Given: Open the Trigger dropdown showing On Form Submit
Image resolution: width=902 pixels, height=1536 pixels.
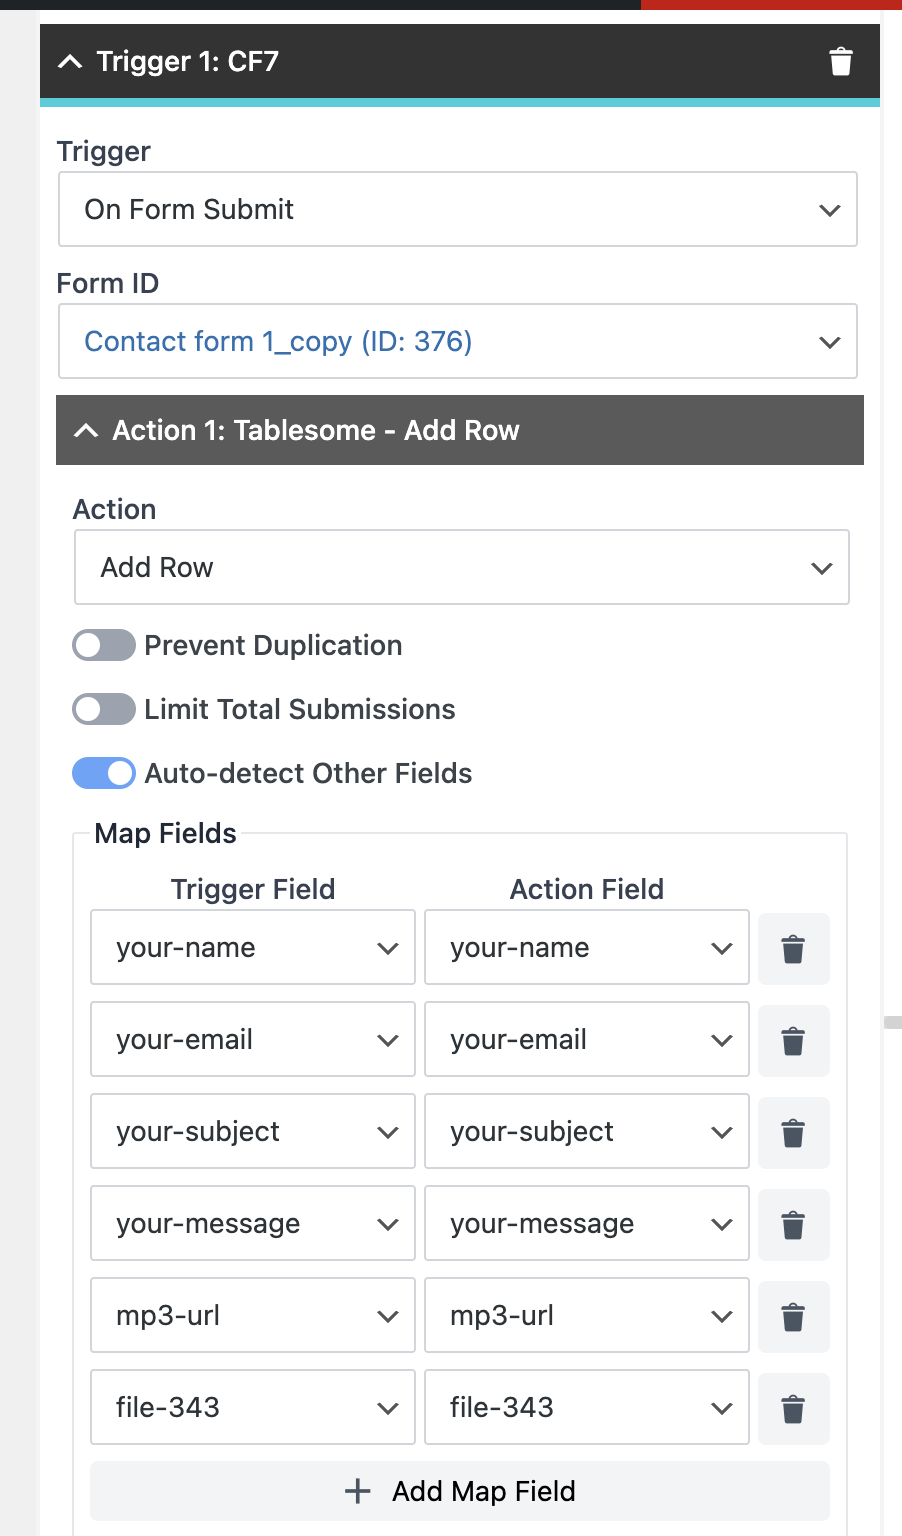Looking at the screenshot, I should coord(457,210).
